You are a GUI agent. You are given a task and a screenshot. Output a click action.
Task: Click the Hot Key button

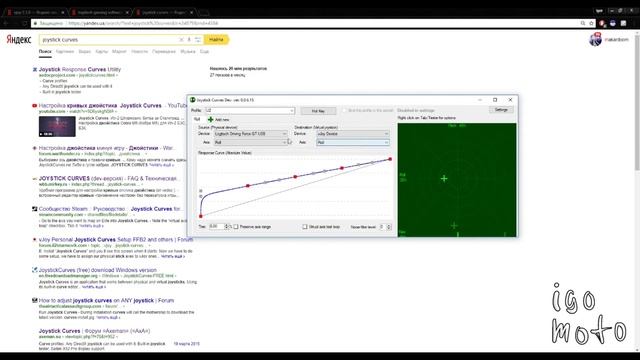click(318, 111)
